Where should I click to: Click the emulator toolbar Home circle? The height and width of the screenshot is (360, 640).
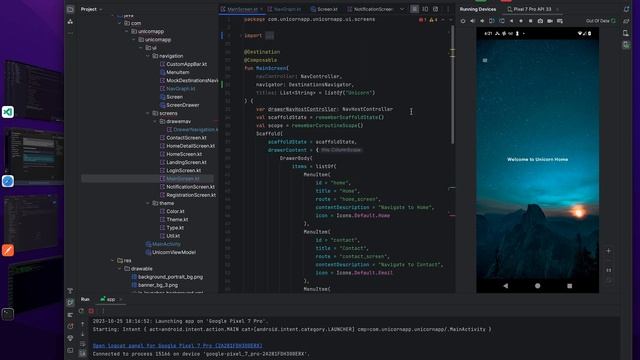point(521,21)
